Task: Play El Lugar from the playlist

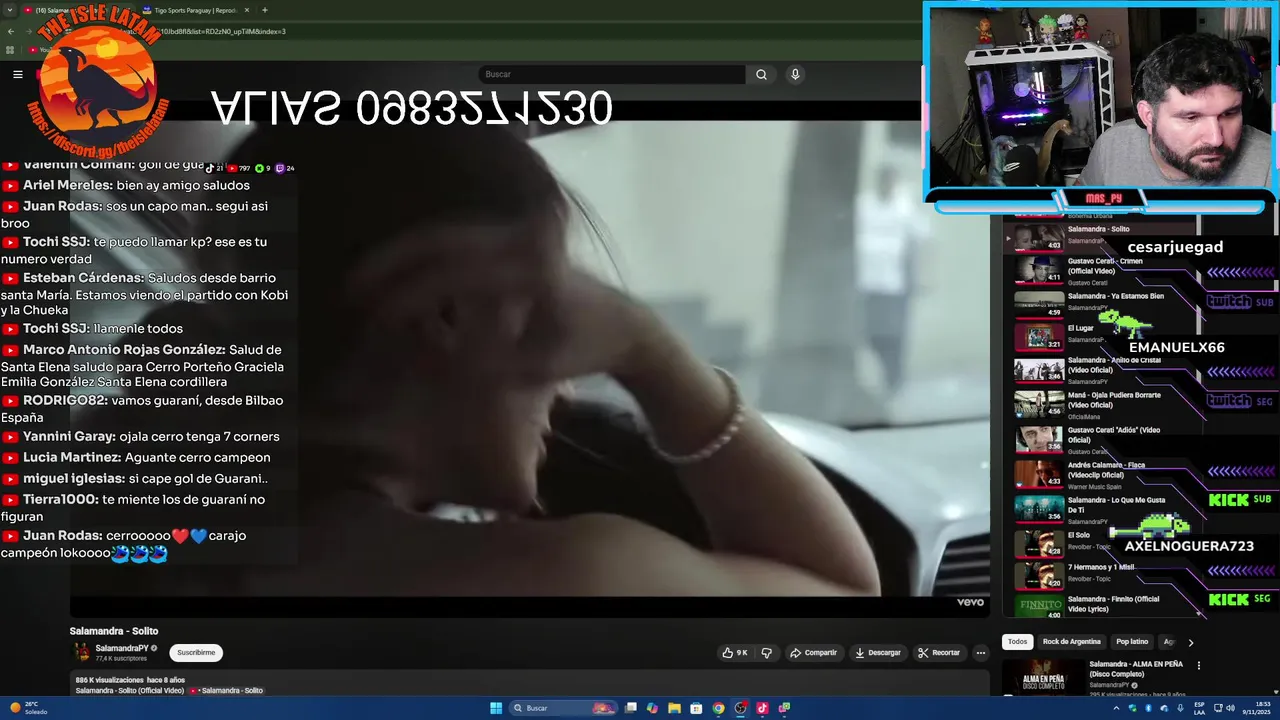Action: click(1101, 335)
